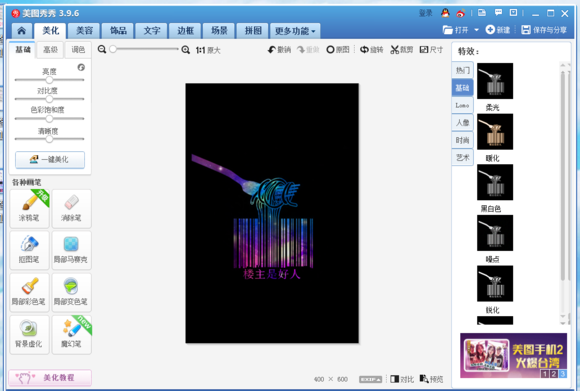Image resolution: width=580 pixels, height=391 pixels.
Task: Click the effects list scrollbar
Action: tap(563, 176)
